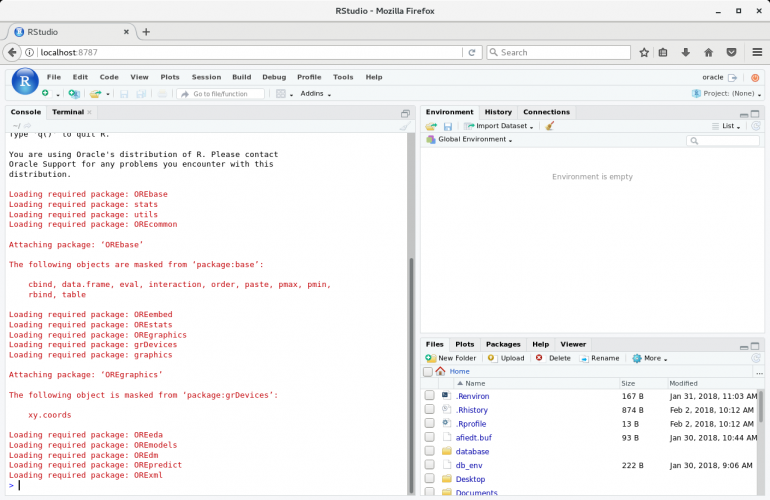Refresh the Files pane listing
The image size is (770, 500).
[756, 358]
